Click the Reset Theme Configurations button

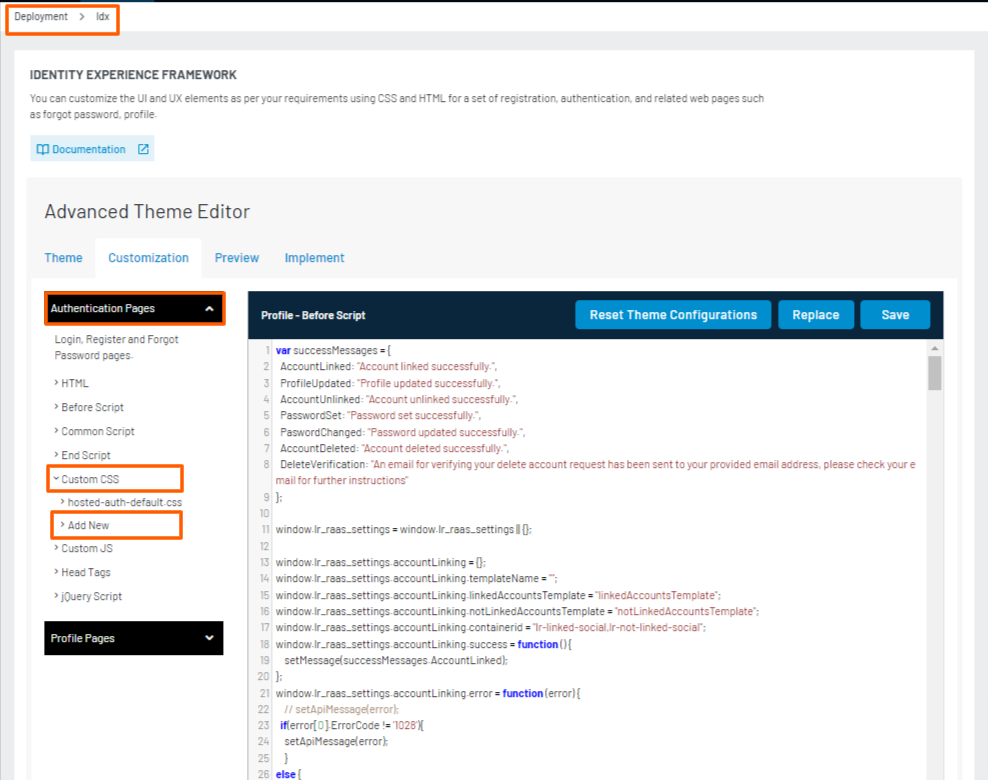[x=672, y=314]
